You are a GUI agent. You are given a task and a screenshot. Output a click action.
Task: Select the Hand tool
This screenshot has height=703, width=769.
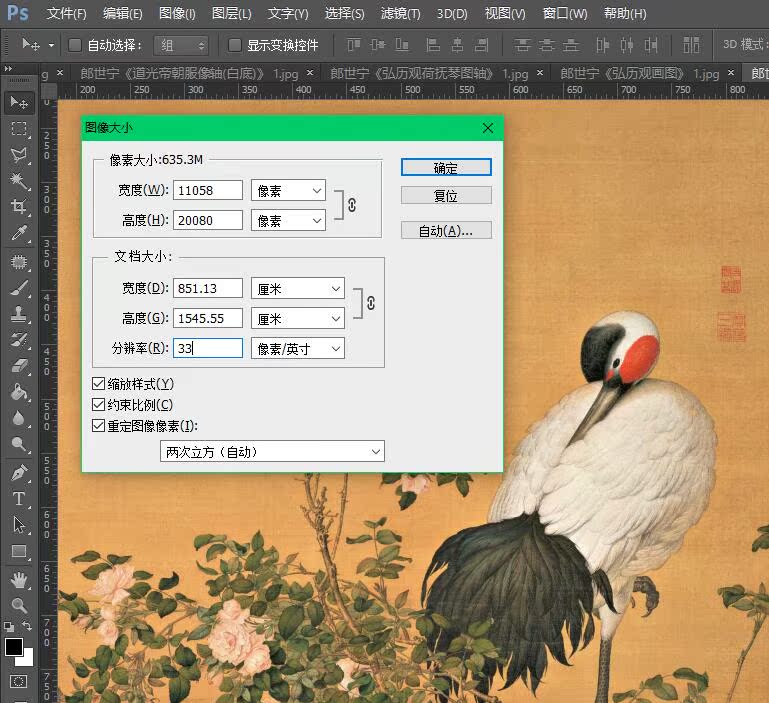point(19,579)
